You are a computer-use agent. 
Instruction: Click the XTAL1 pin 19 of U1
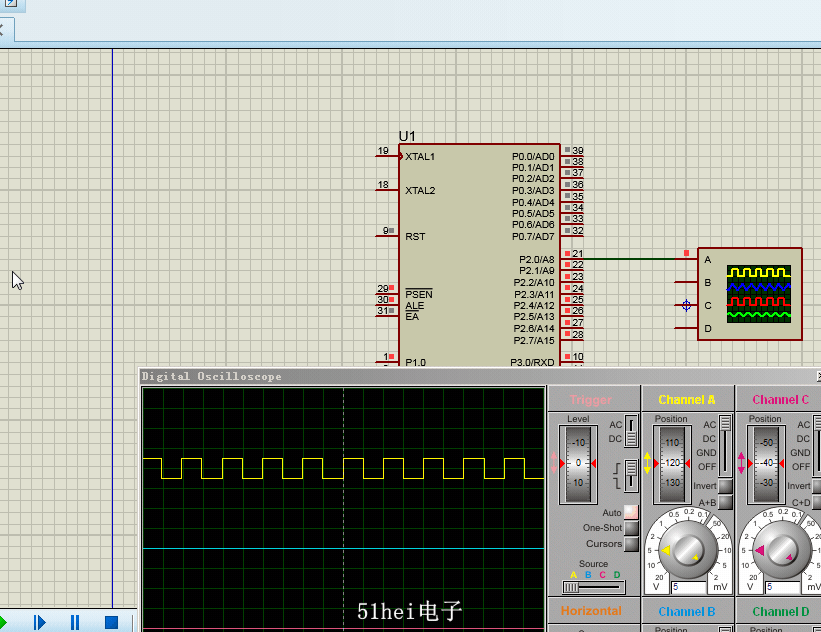(x=386, y=156)
